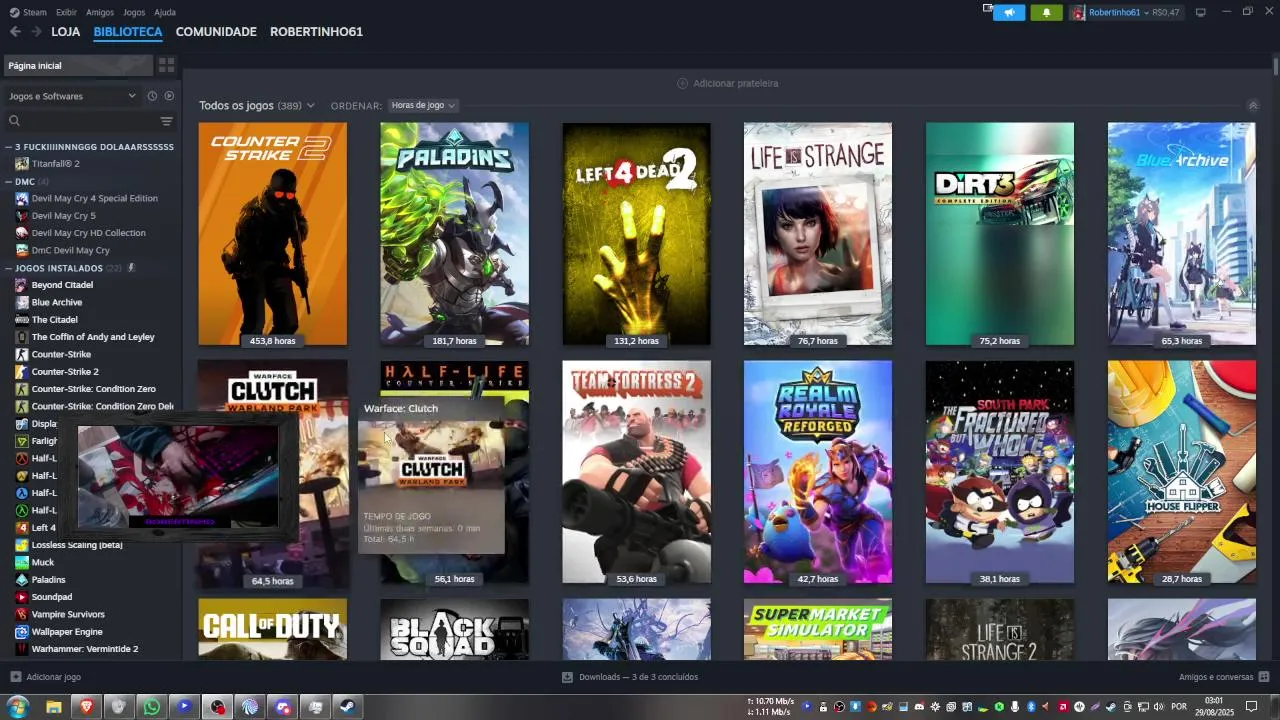Image resolution: width=1280 pixels, height=720 pixels.
Task: Open the DiRT 3 Complete Edition cover
Action: click(1000, 234)
